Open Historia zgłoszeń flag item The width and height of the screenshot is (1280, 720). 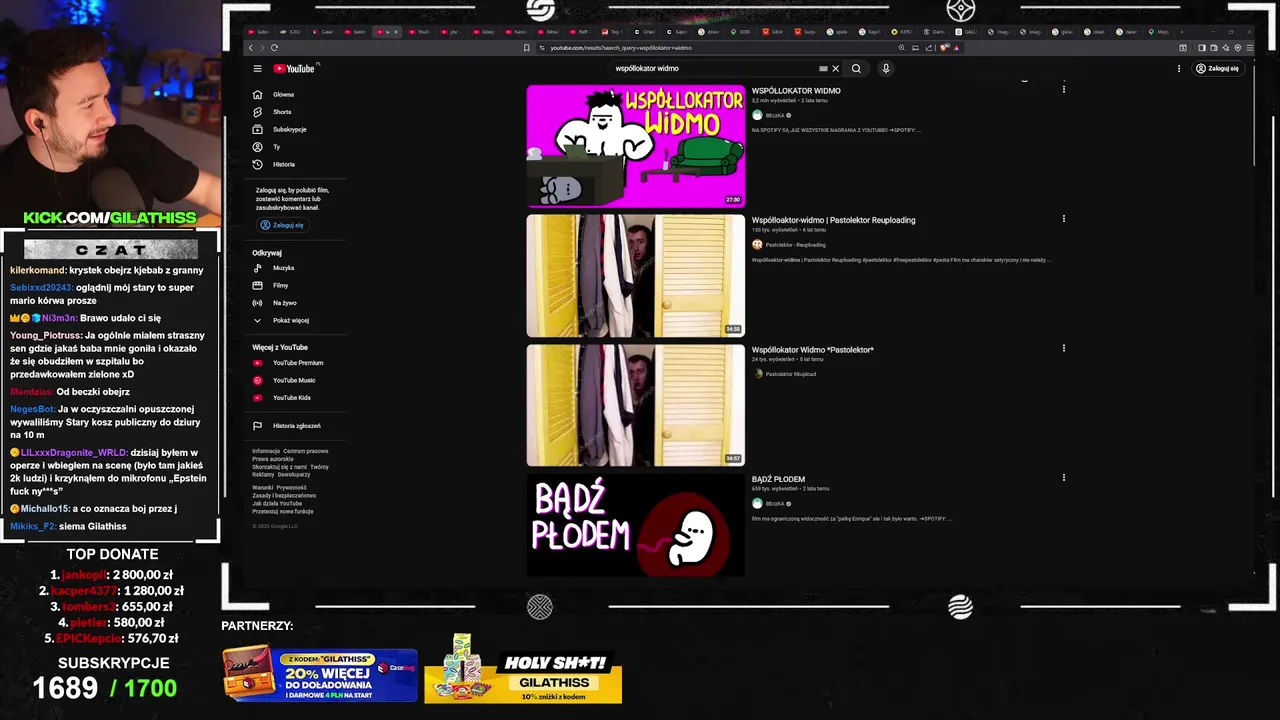tap(287, 426)
